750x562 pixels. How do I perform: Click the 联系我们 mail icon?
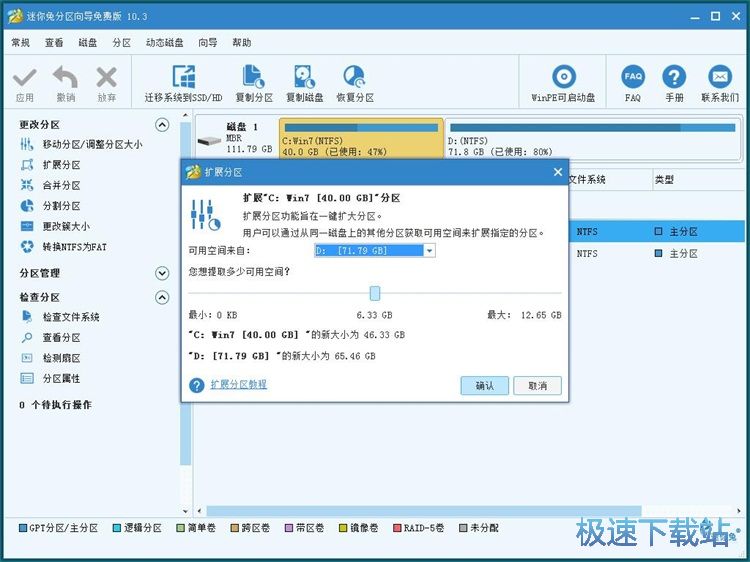720,78
